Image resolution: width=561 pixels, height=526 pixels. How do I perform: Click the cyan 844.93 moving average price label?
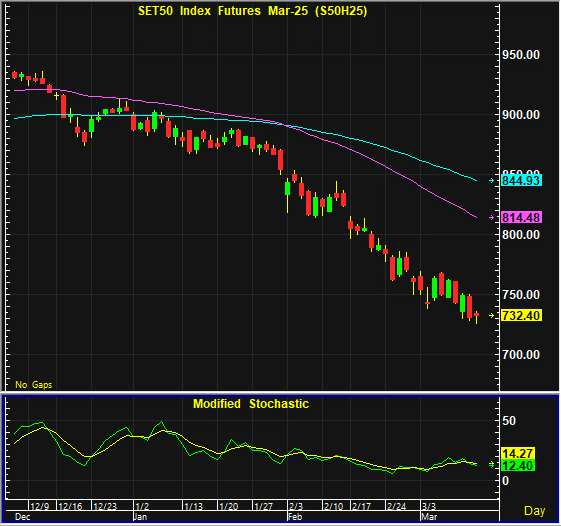521,180
